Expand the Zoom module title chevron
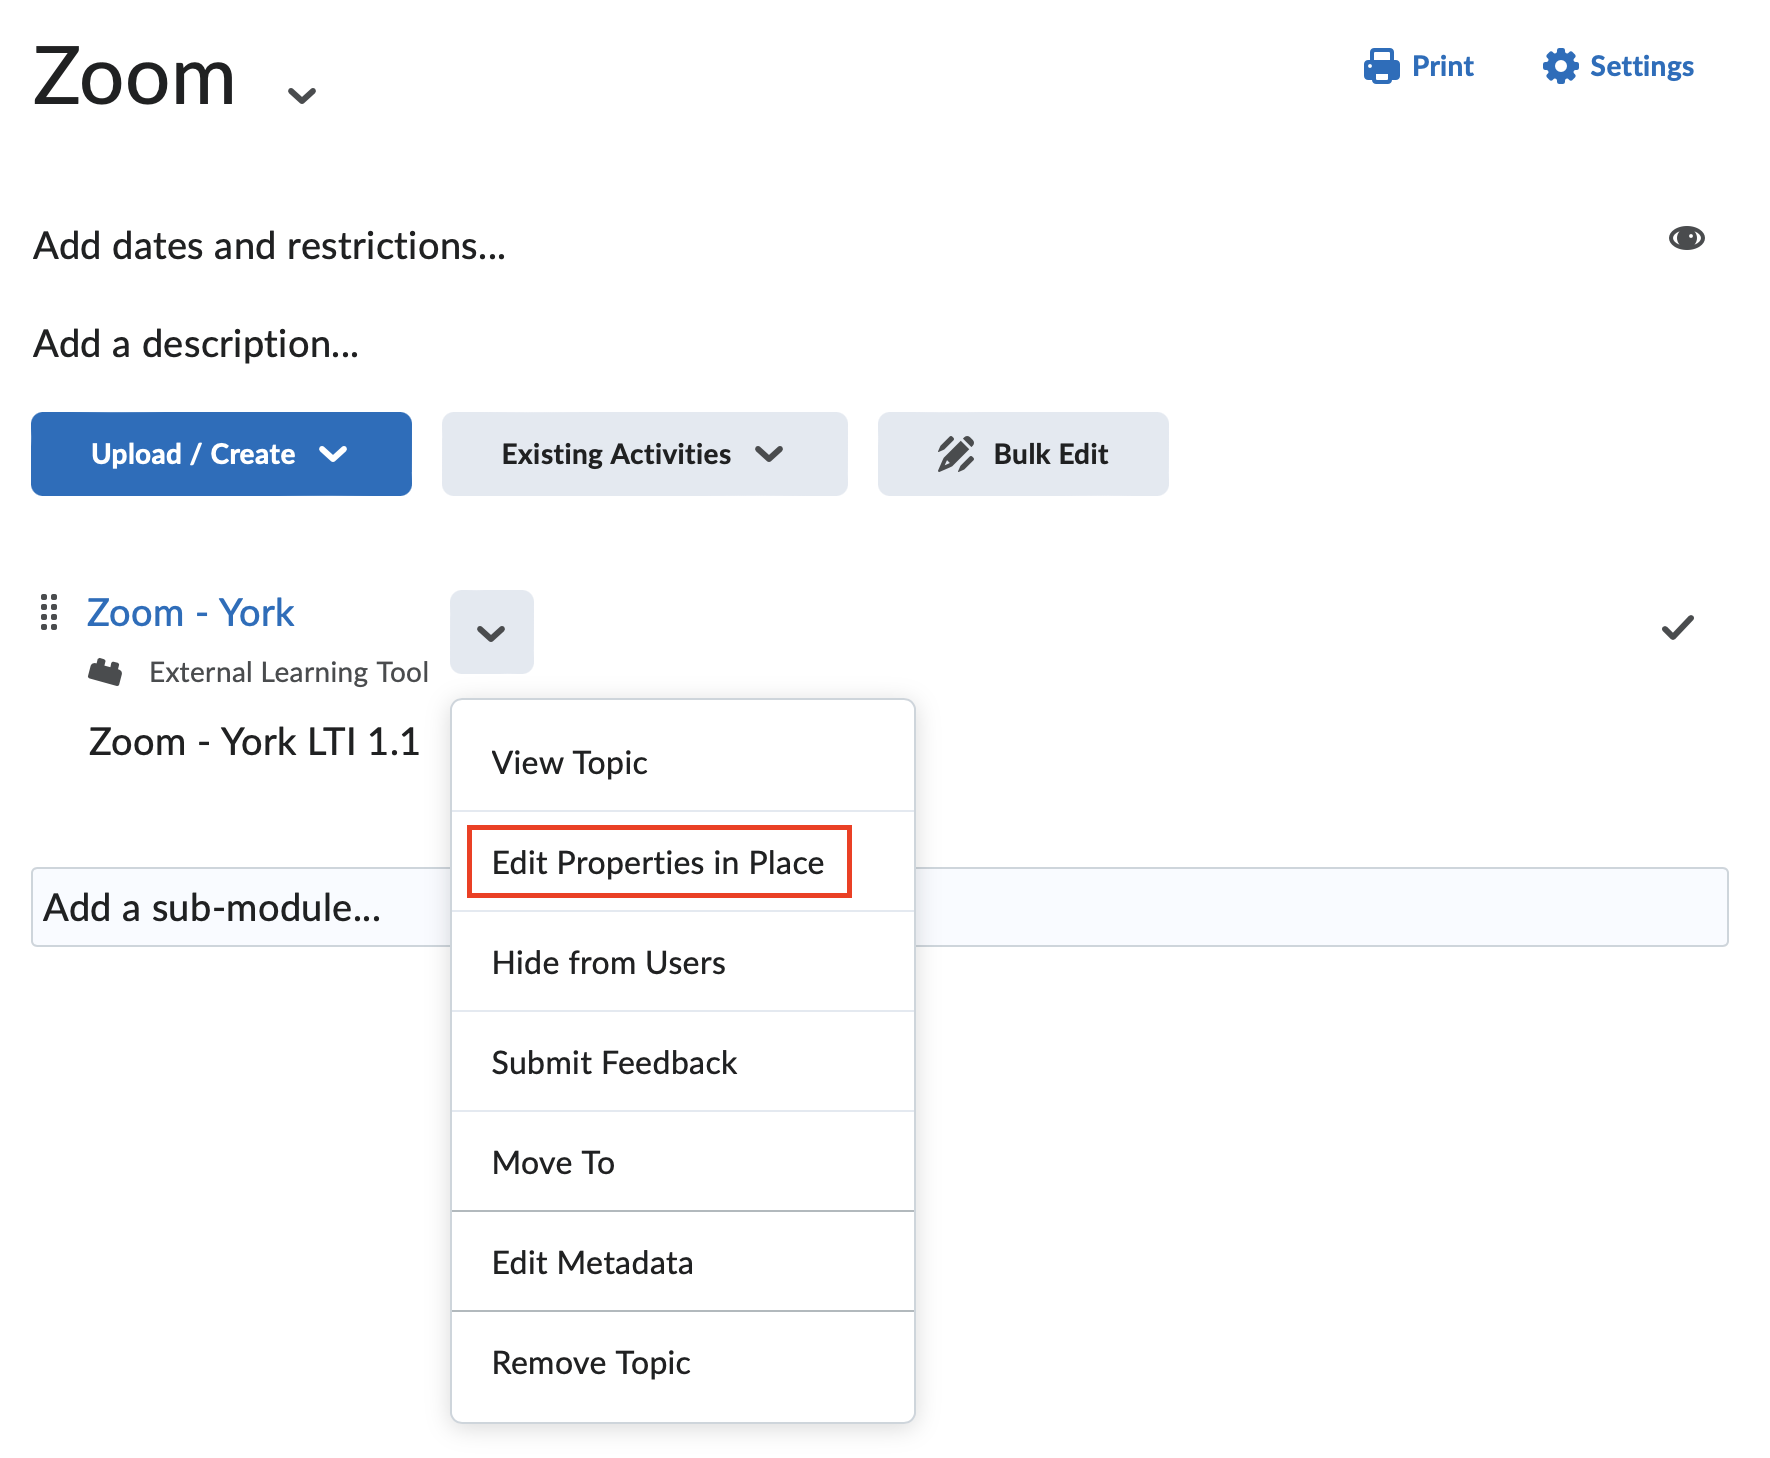 pos(301,95)
